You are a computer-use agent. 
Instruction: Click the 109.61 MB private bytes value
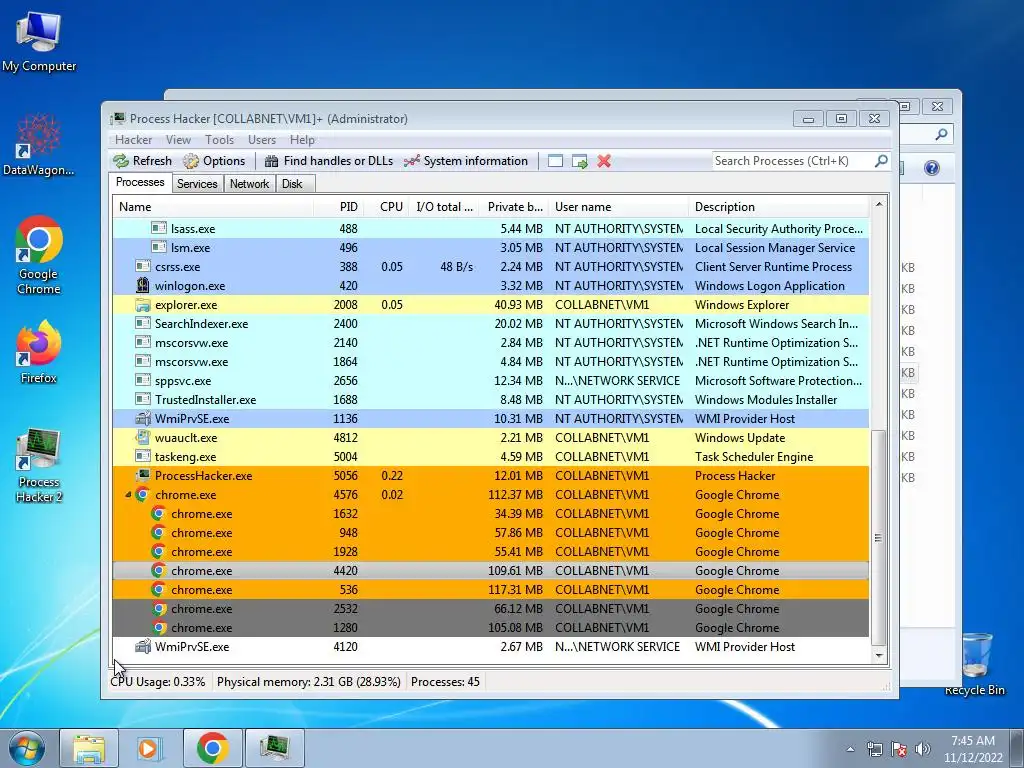click(x=515, y=571)
